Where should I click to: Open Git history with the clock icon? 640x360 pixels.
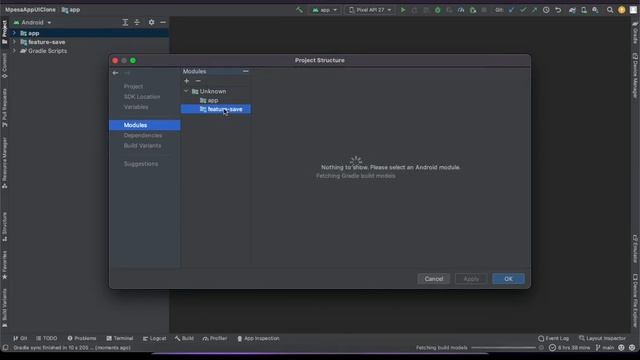click(546, 10)
